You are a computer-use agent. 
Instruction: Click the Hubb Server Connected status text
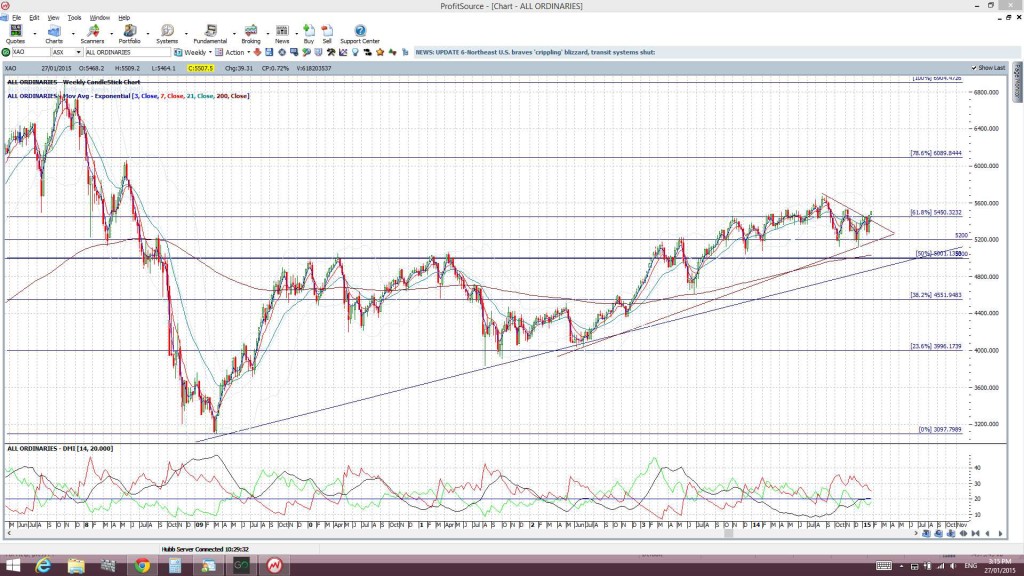click(x=205, y=549)
